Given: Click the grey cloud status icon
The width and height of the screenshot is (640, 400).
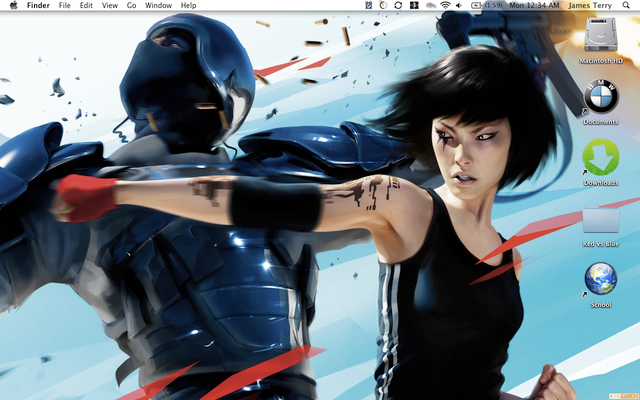Looking at the screenshot, I should point(431,5).
